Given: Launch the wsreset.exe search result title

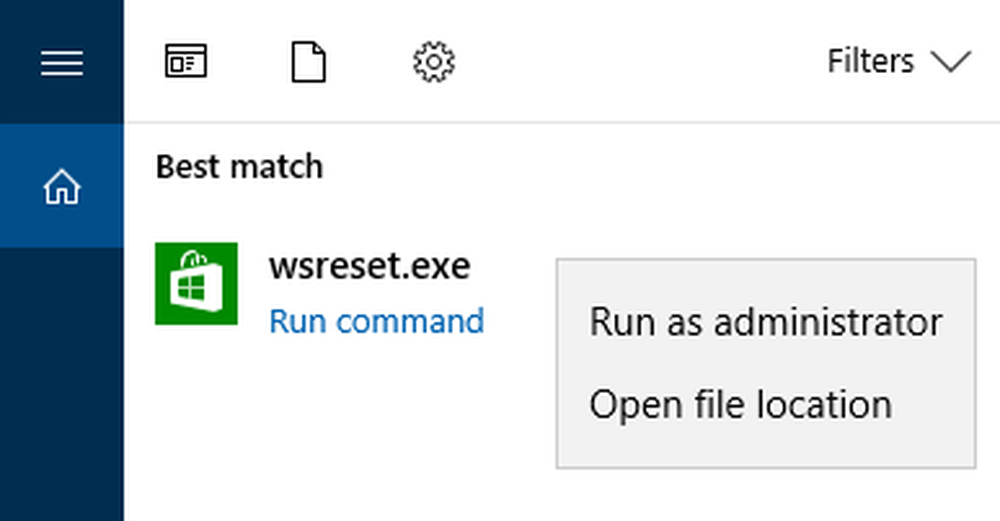Looking at the screenshot, I should click(x=369, y=266).
